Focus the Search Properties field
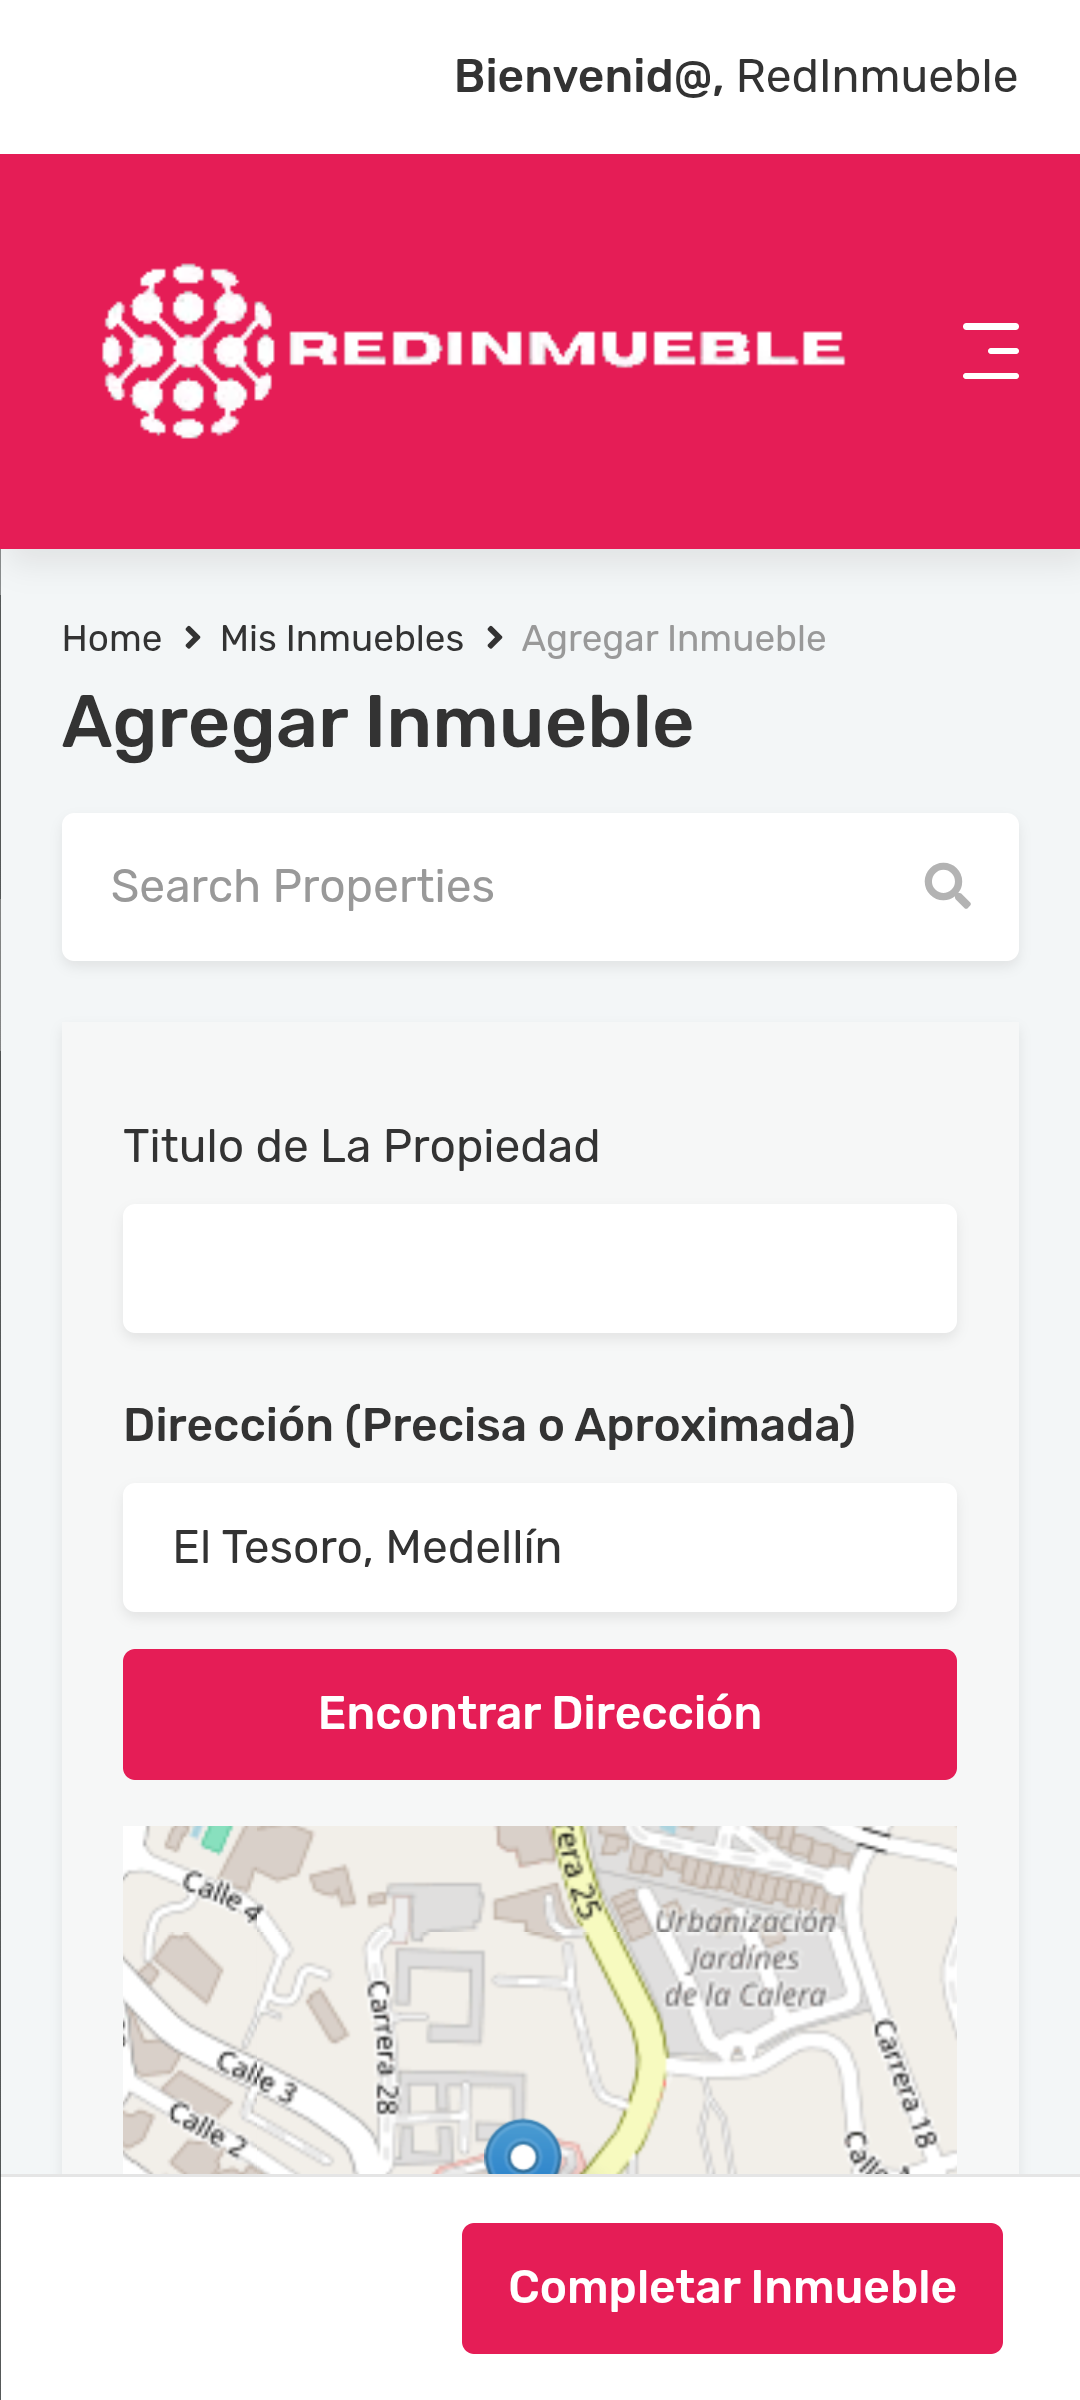1080x2400 pixels. (500, 887)
